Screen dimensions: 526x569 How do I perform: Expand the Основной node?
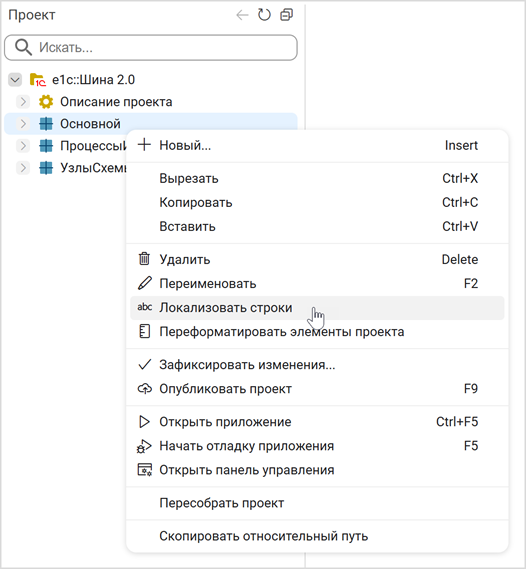click(23, 124)
